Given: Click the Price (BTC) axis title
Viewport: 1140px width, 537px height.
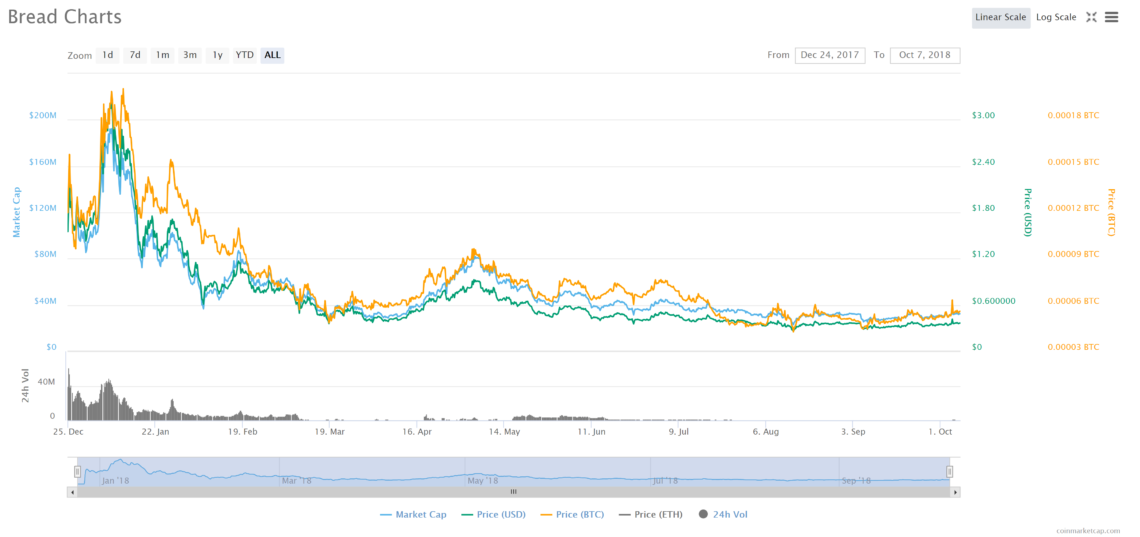Looking at the screenshot, I should pyautogui.click(x=1110, y=212).
